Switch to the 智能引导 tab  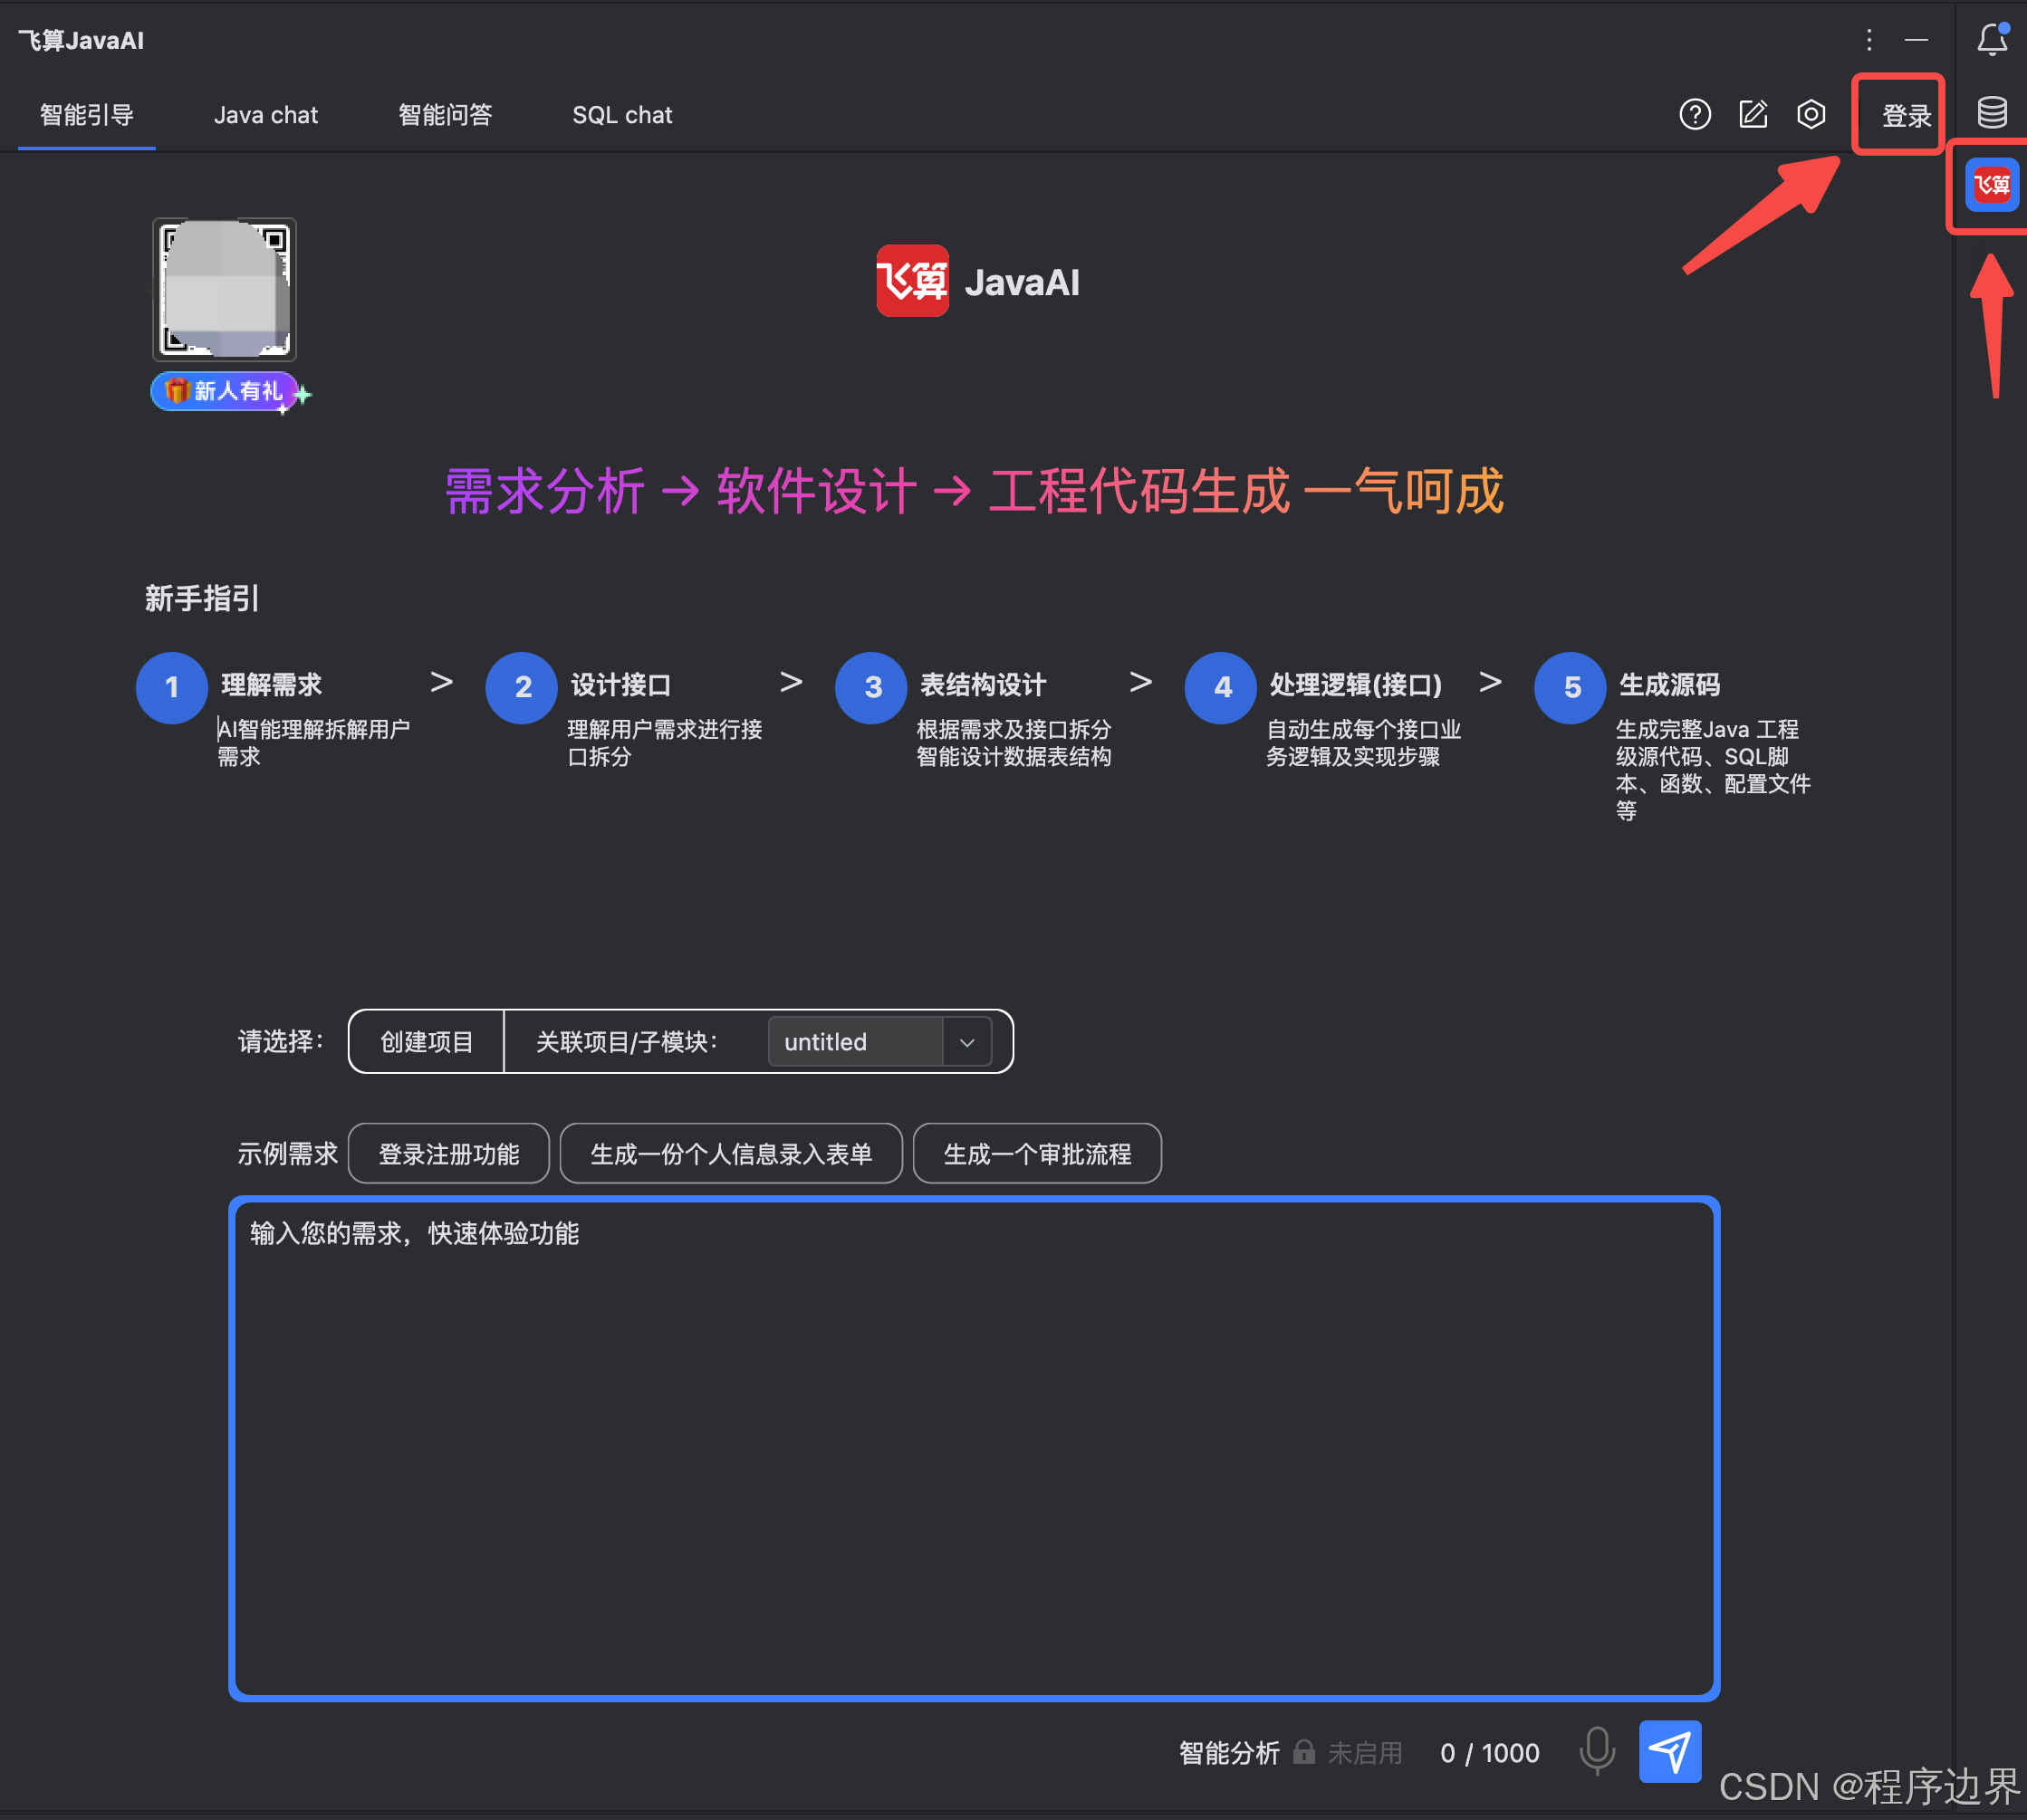click(x=87, y=115)
